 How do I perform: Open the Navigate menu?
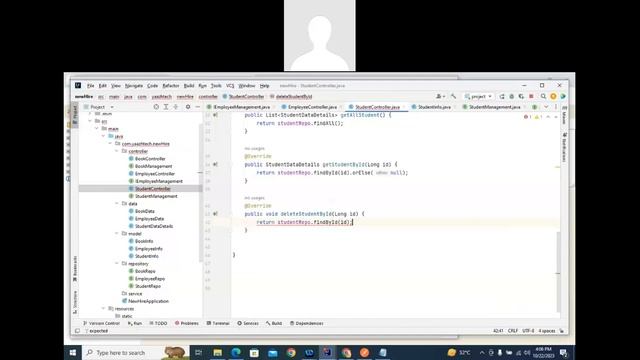coord(133,86)
